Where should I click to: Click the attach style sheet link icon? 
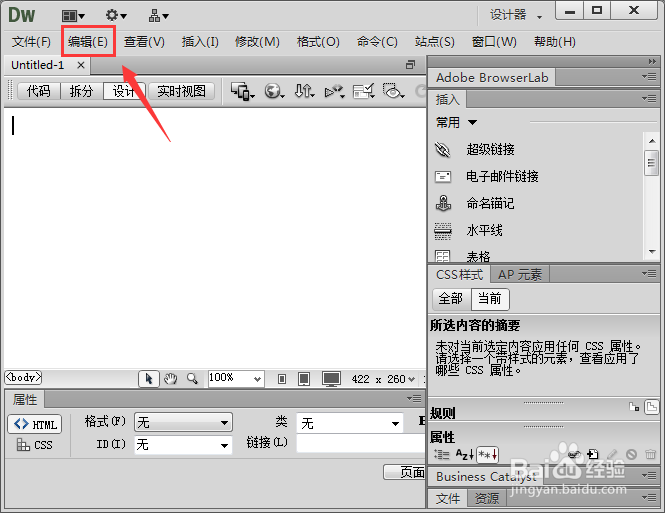coord(574,455)
